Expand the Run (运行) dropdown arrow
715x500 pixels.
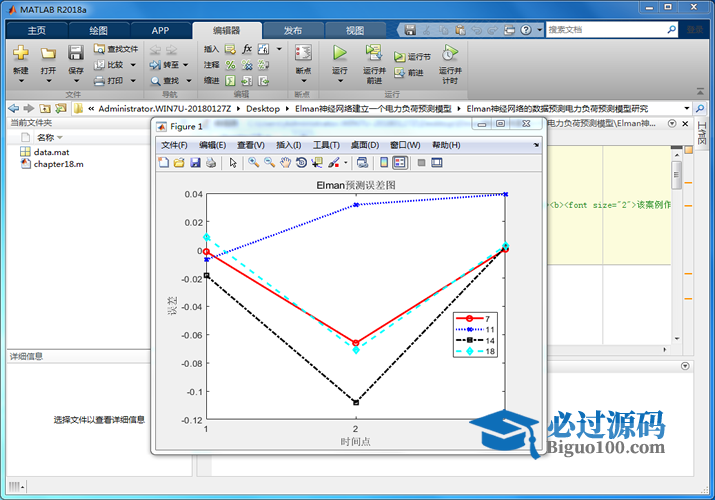coord(340,81)
